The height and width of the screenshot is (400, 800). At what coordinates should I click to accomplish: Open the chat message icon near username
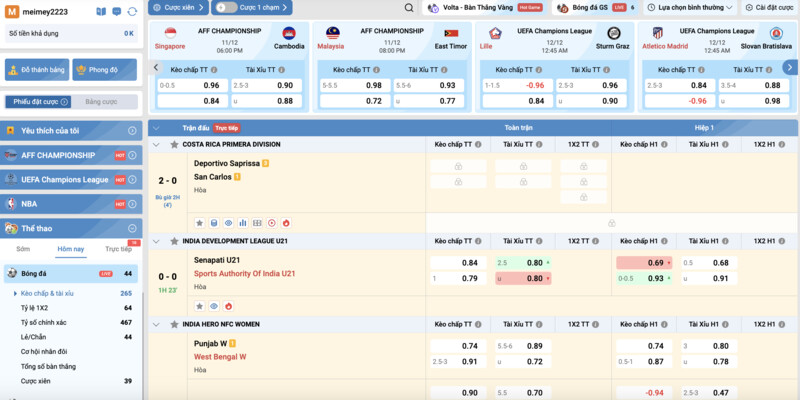pyautogui.click(x=116, y=12)
